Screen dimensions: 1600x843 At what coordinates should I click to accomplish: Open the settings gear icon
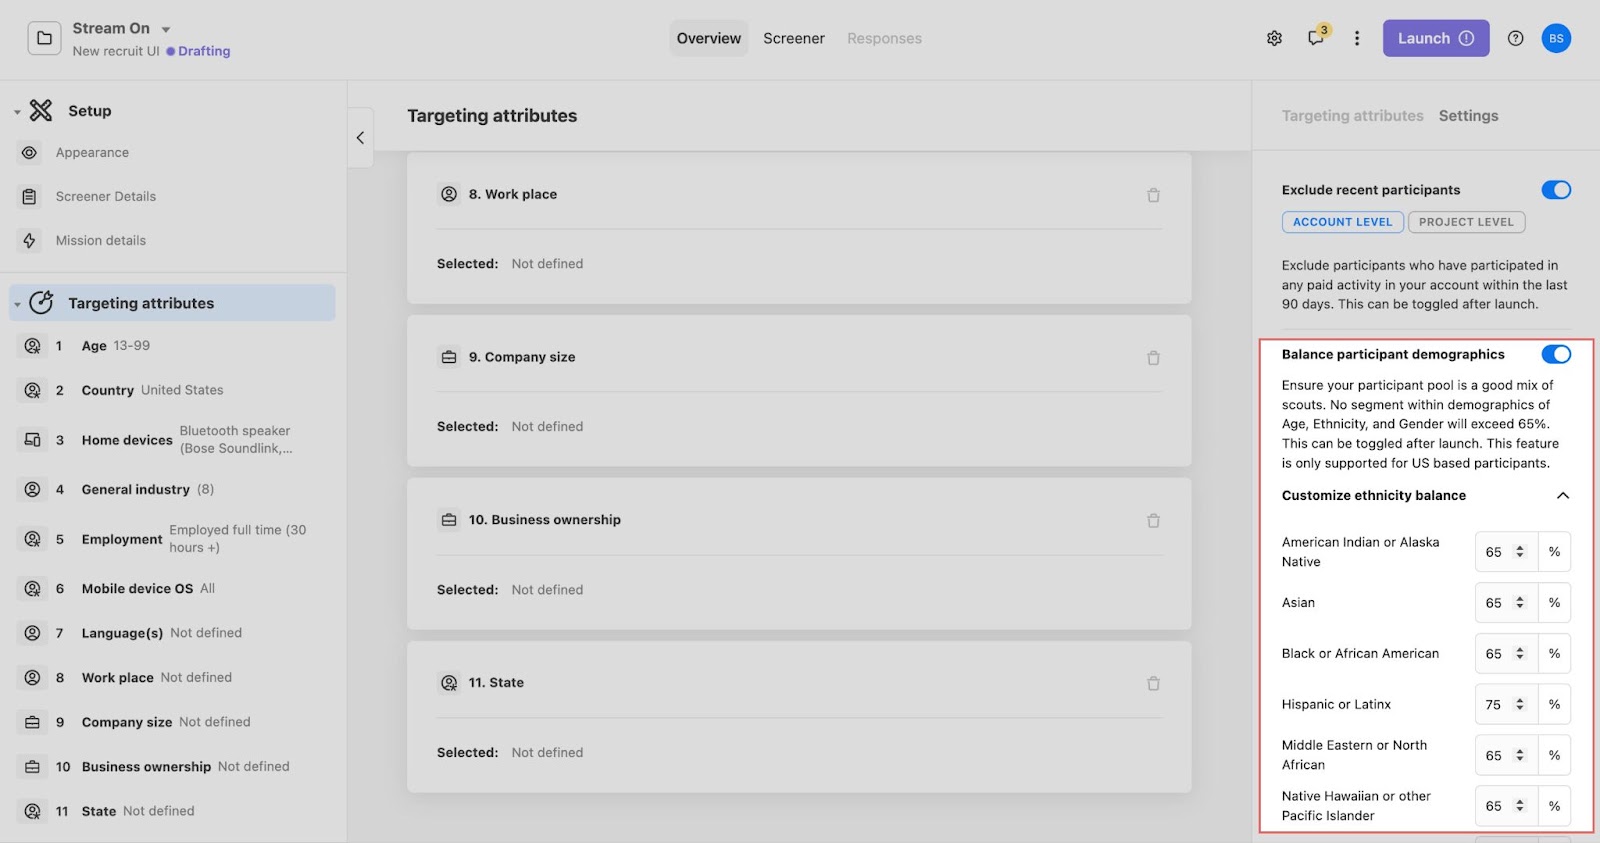(1274, 39)
